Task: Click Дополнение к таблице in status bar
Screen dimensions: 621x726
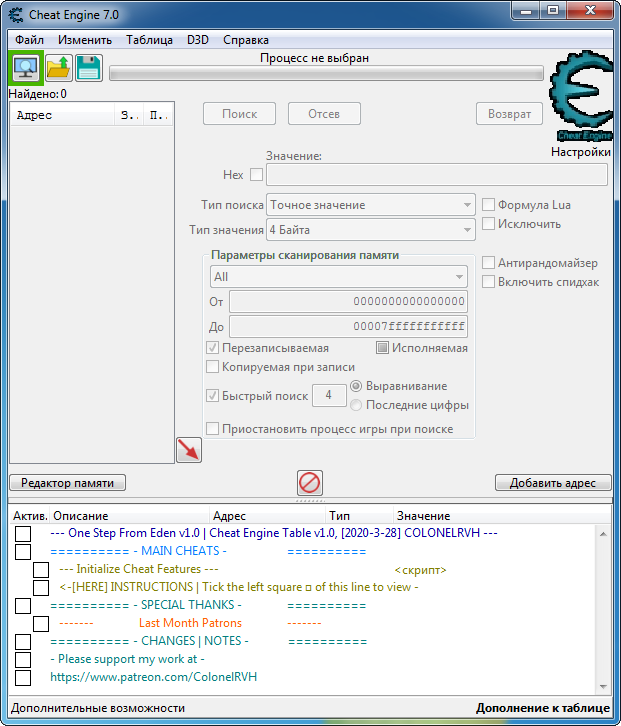Action: [543, 708]
